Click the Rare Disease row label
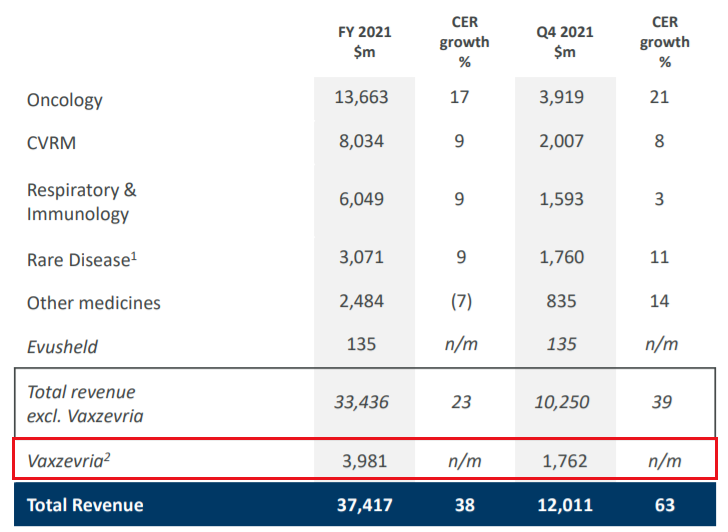Viewport: 728px width, 532px height. [x=82, y=260]
